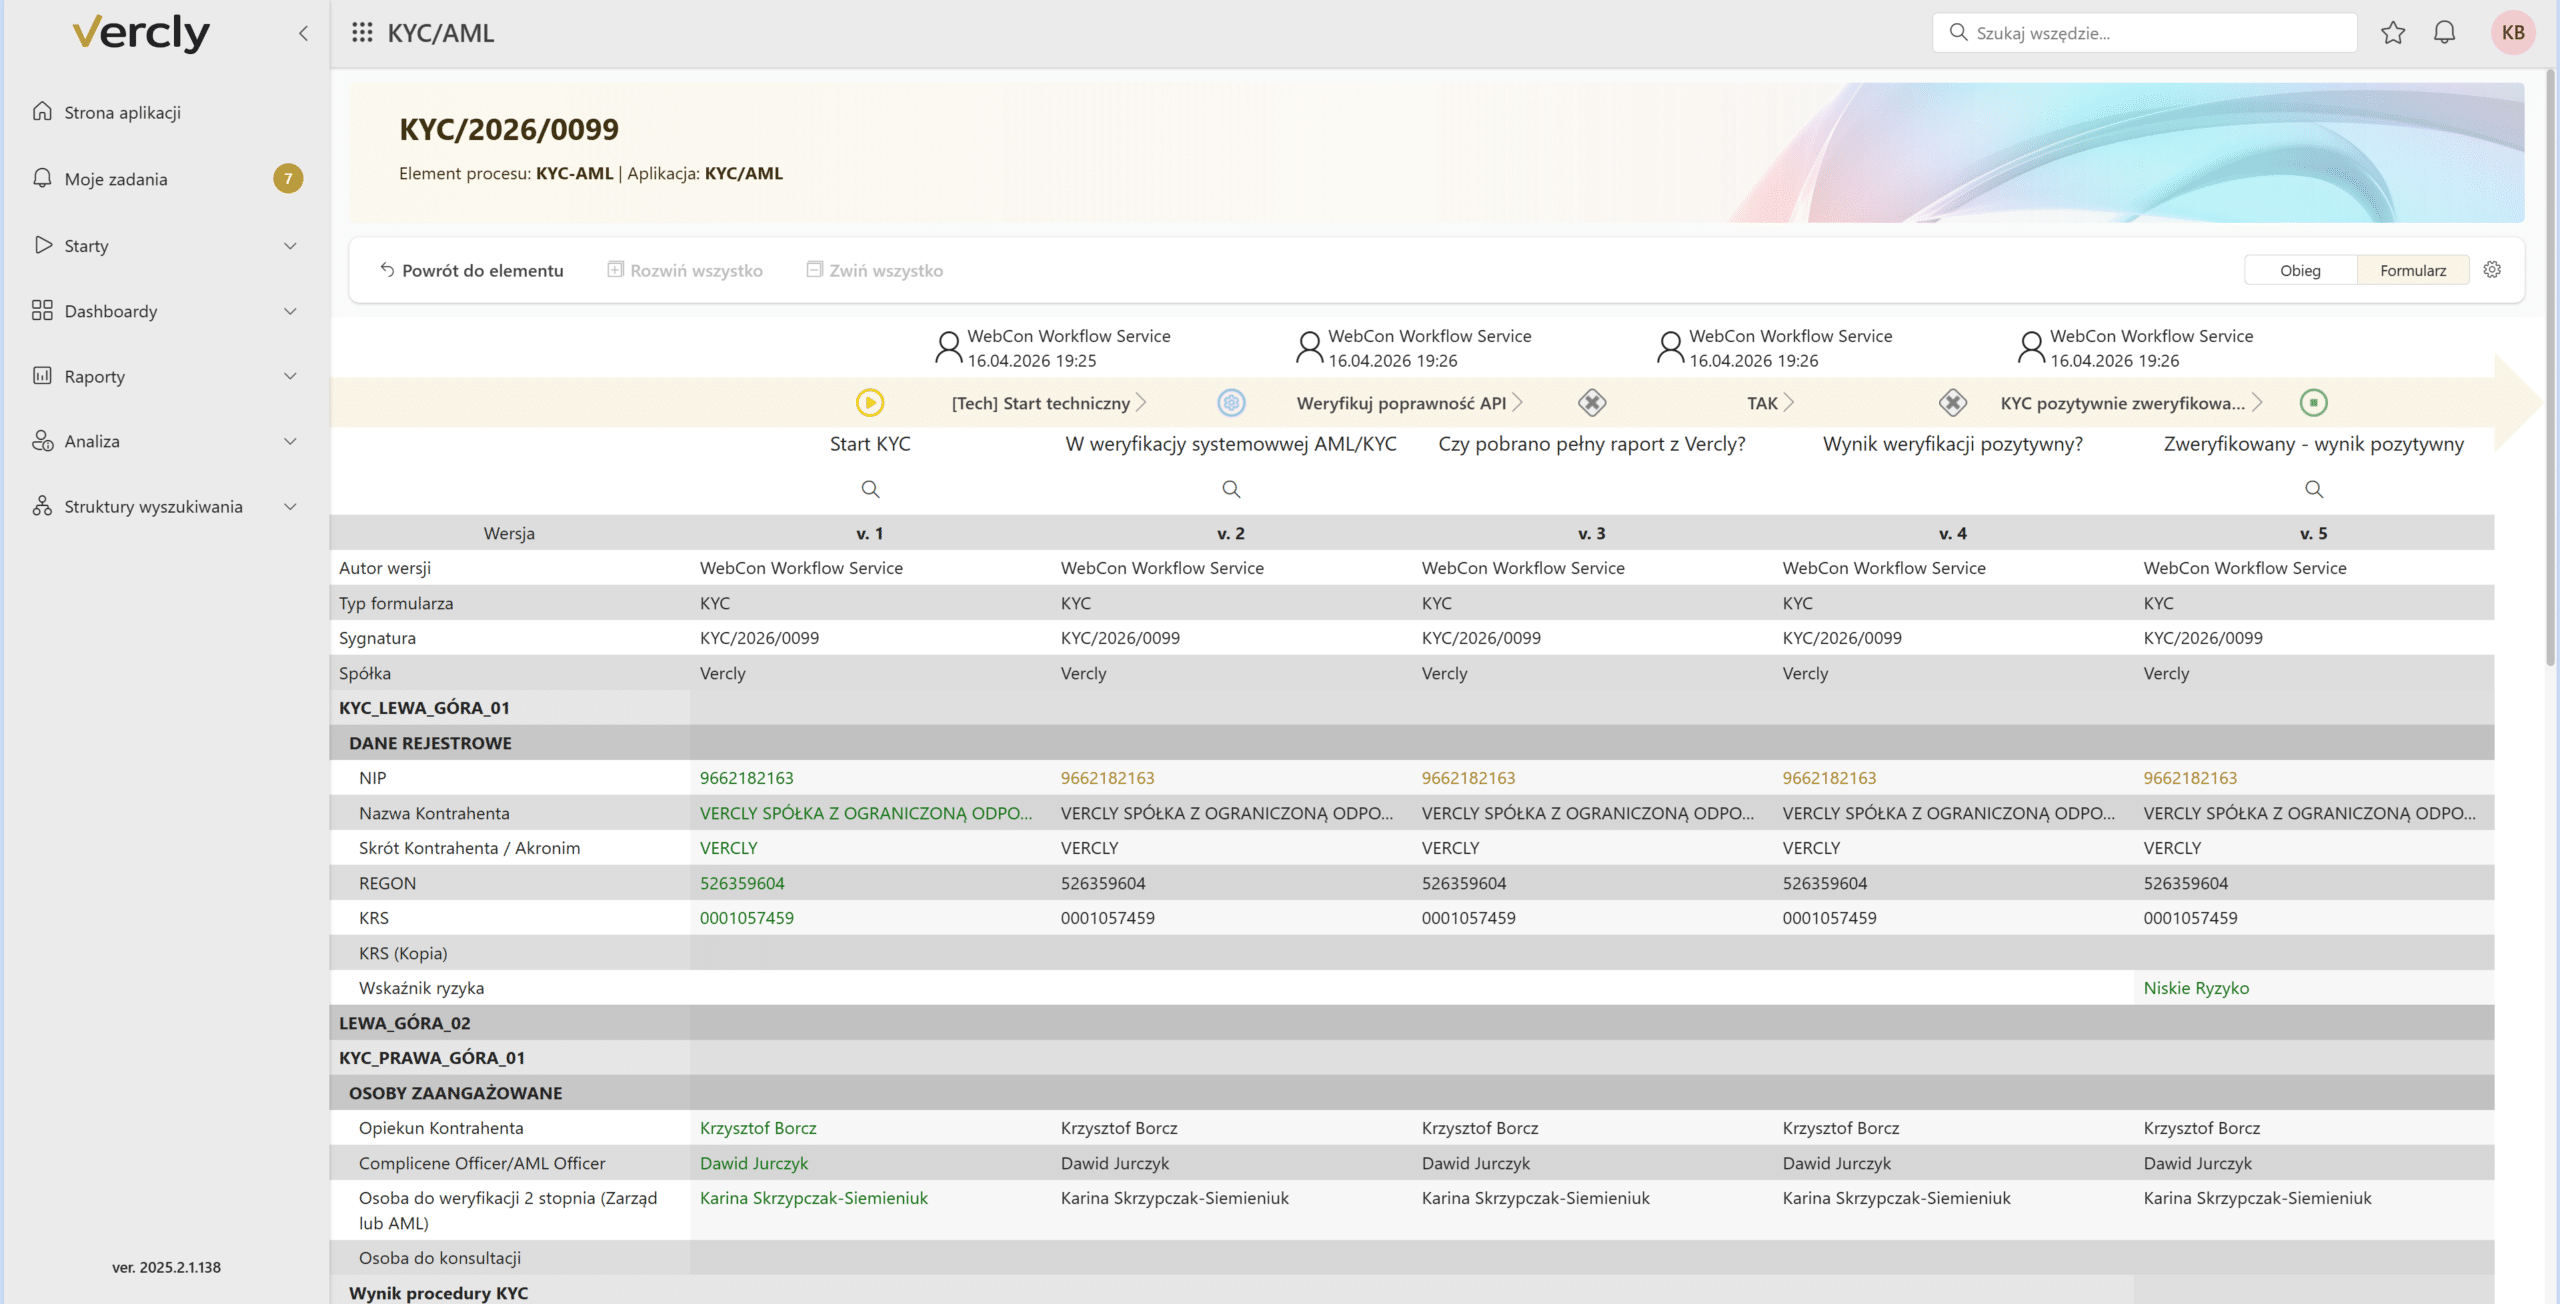Click Dawid Jurczyk in v. 1 column
2560x1304 pixels.
pos(754,1163)
